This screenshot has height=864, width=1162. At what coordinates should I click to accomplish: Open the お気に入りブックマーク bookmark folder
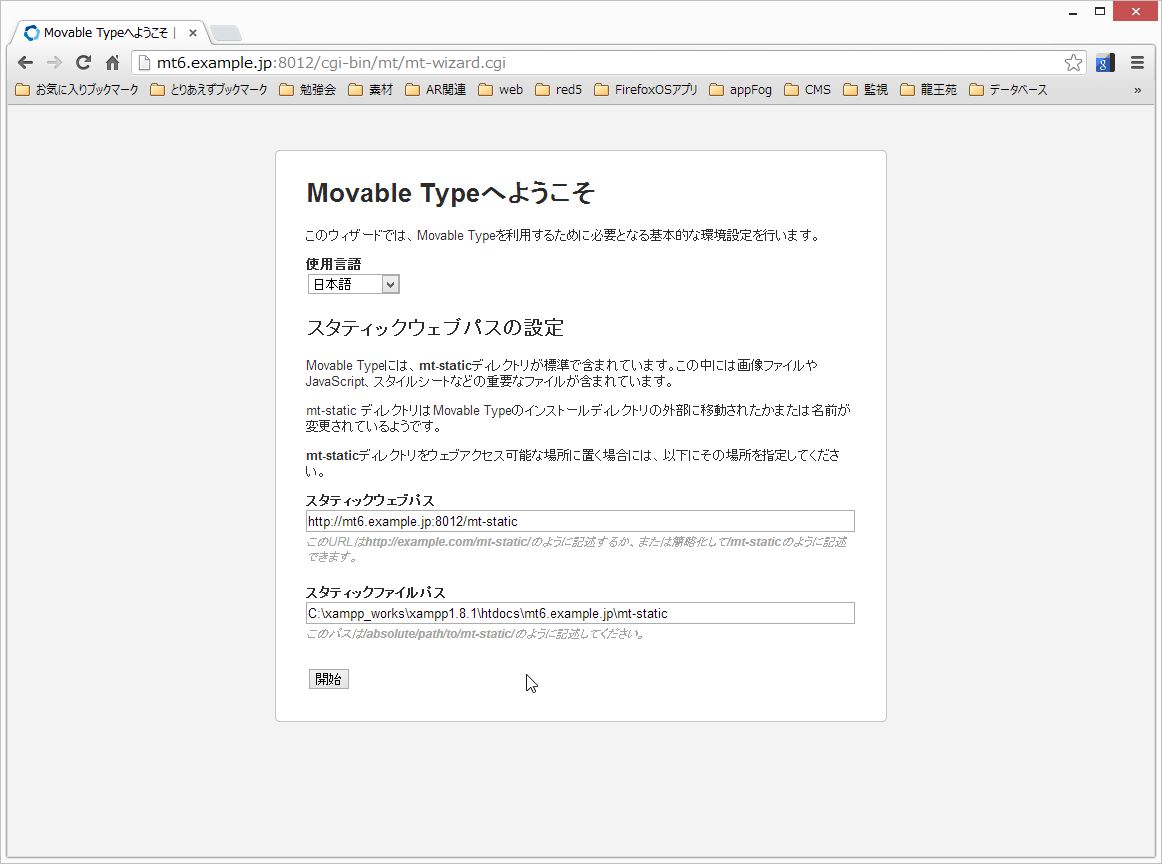(x=77, y=90)
